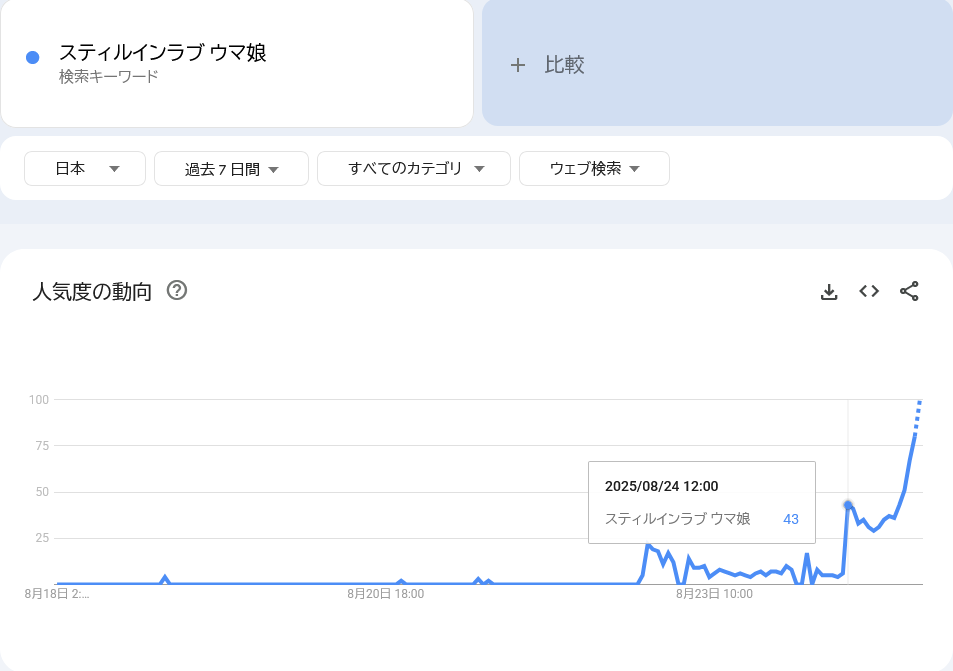Expand the ウェブ検索 search type dropdown
This screenshot has width=953, height=671.
[594, 169]
